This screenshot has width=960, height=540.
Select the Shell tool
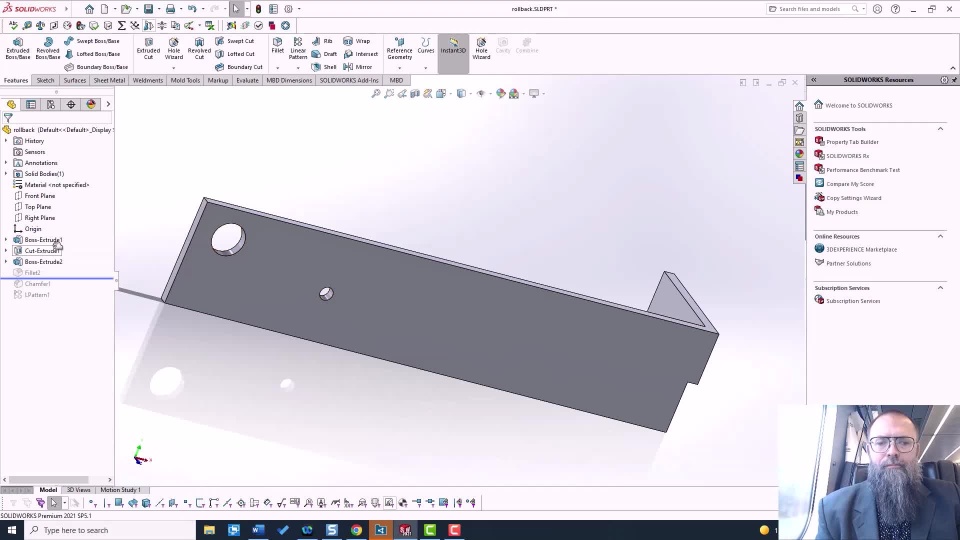[x=324, y=67]
